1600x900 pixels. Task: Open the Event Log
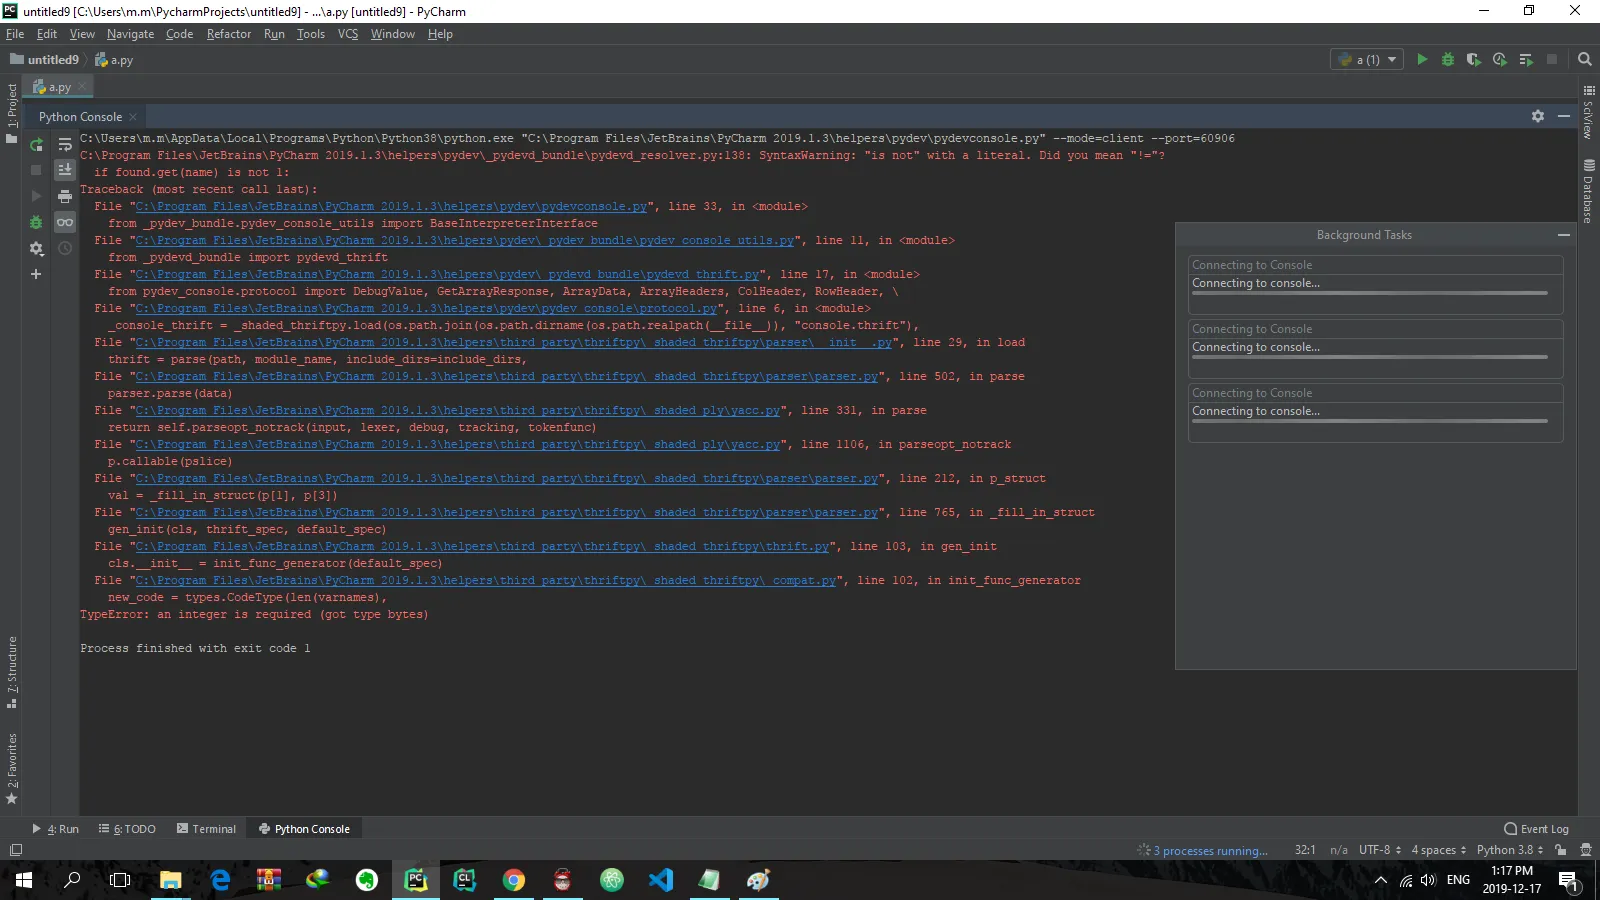[1536, 829]
